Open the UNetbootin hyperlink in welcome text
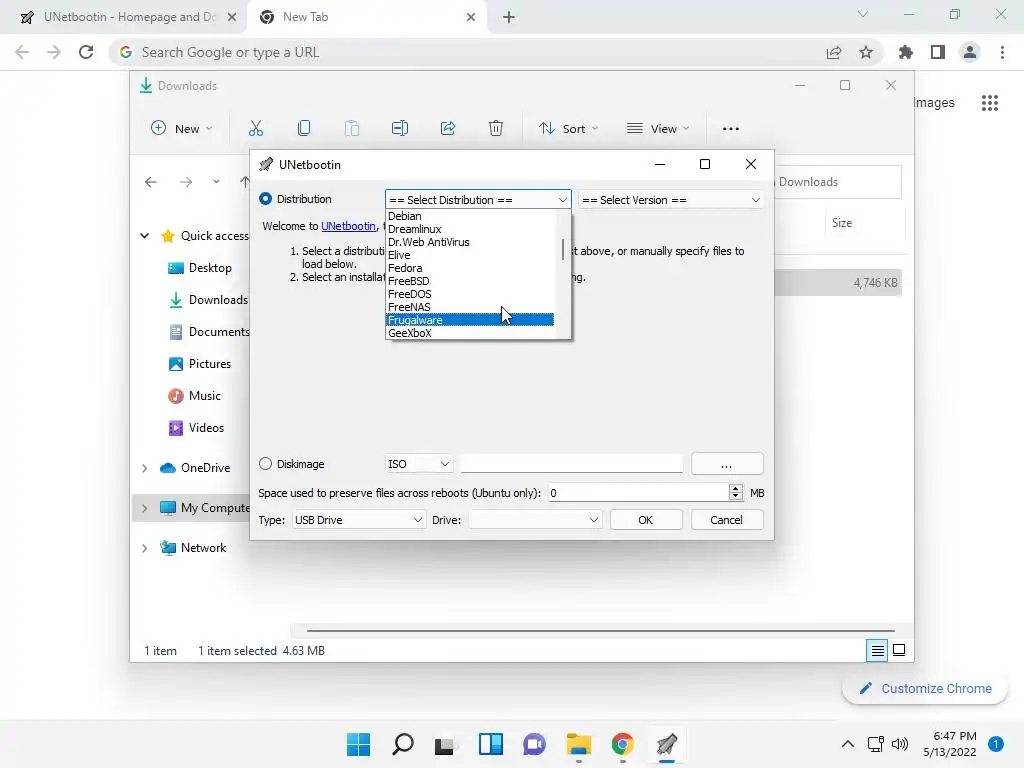Screen dimensions: 1024x768 coord(348,226)
